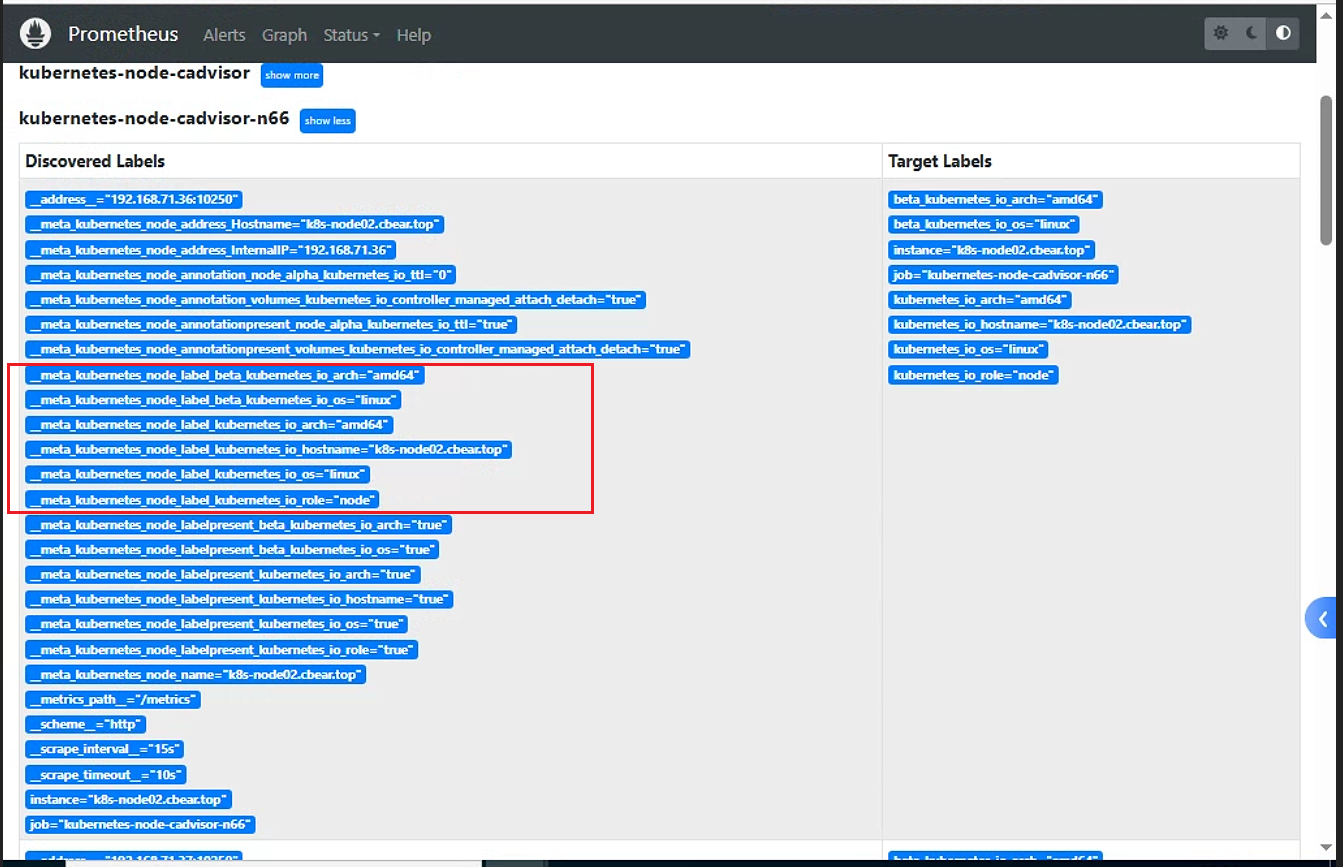Select the __meta_kubernetes_node_name label
The image size is (1343, 867).
pos(195,675)
